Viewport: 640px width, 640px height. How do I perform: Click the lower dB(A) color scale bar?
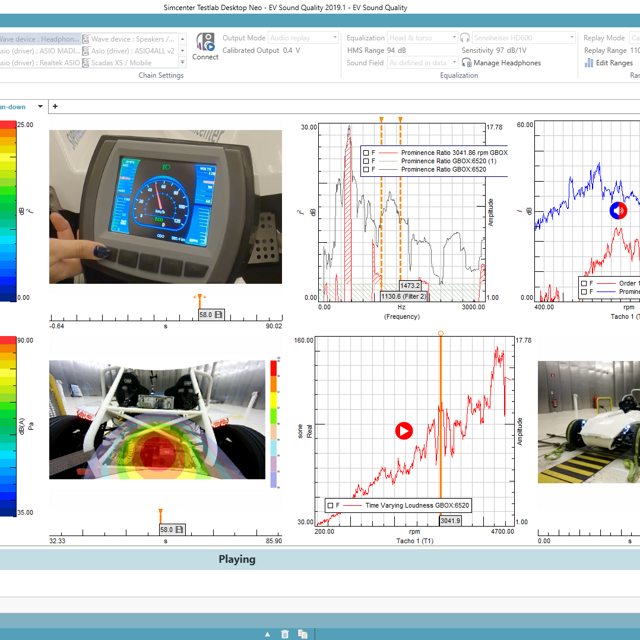coord(8,427)
